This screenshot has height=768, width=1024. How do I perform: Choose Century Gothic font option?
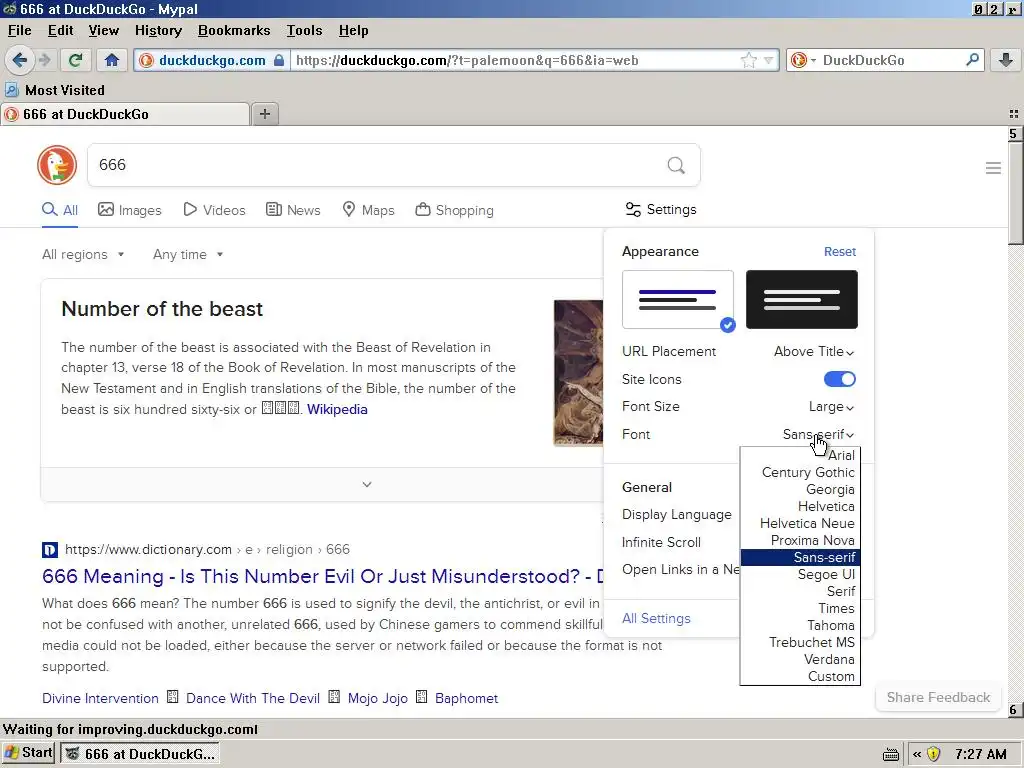[x=800, y=472]
